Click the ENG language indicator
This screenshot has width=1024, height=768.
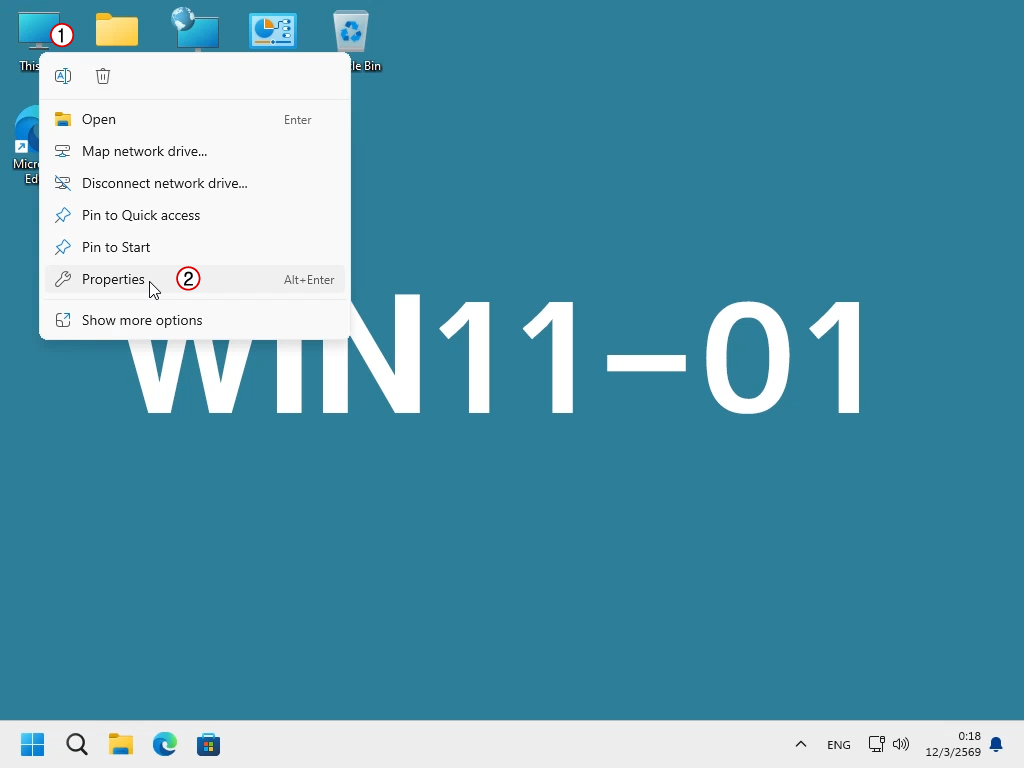pos(839,744)
